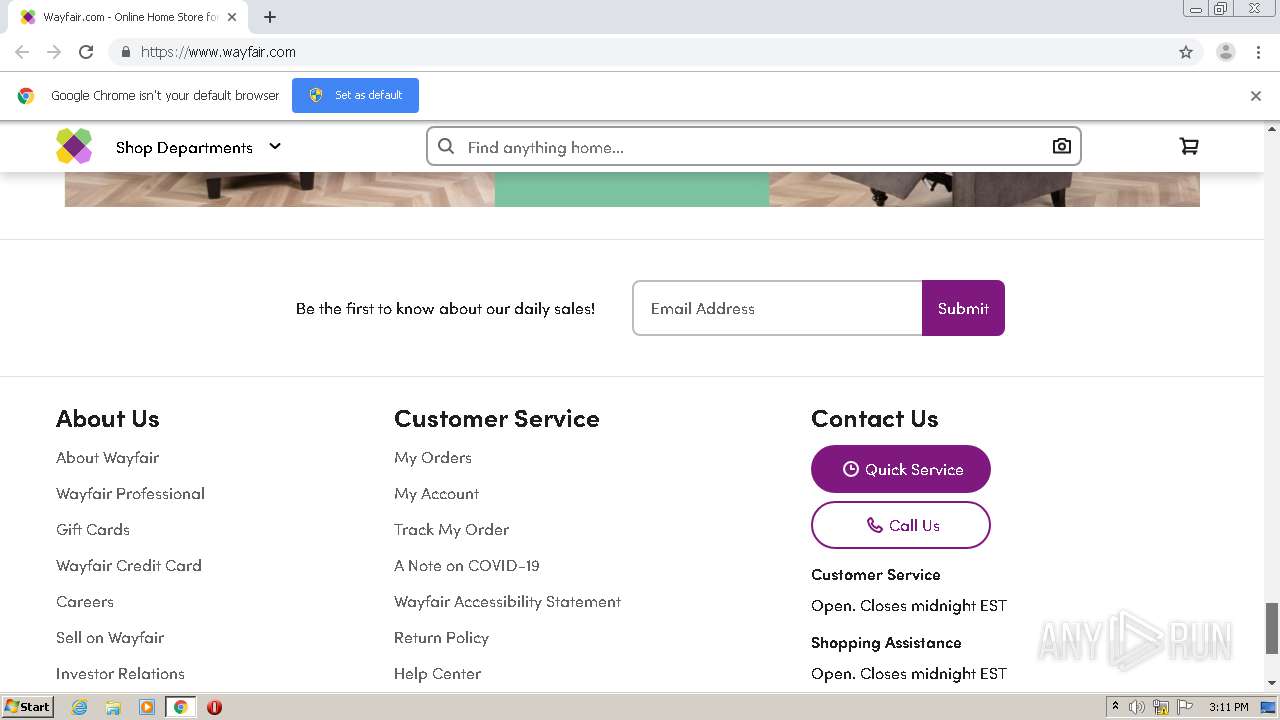Open Investor Relations link
1280x720 pixels.
(x=120, y=674)
